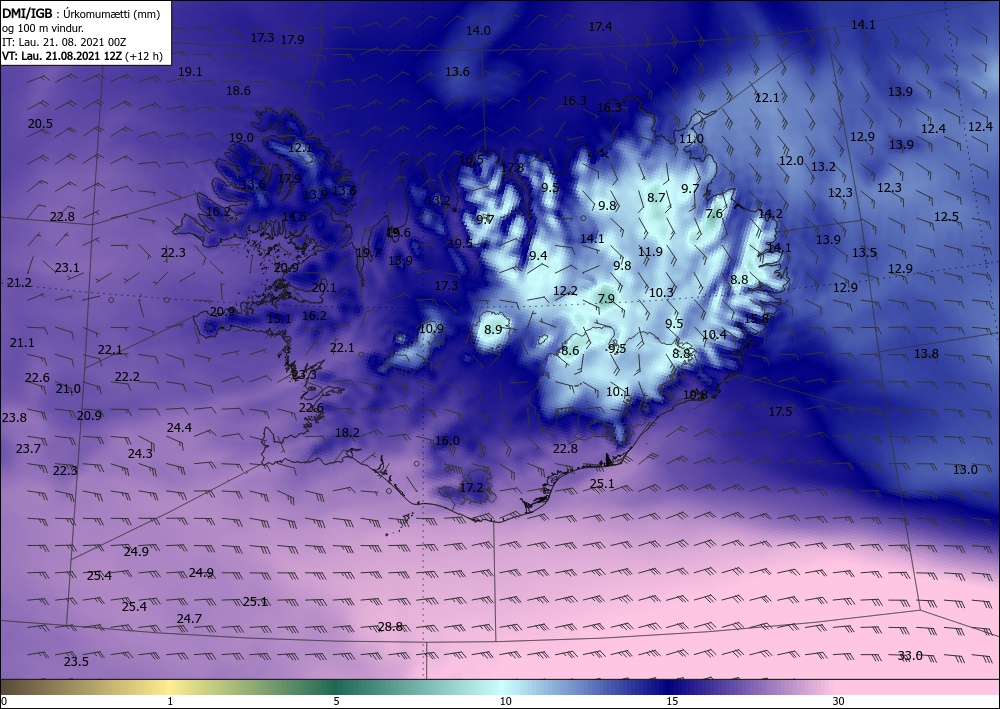Click the DMI/IGB title in the legend box
Screen dimensions: 1000x709
[27, 13]
